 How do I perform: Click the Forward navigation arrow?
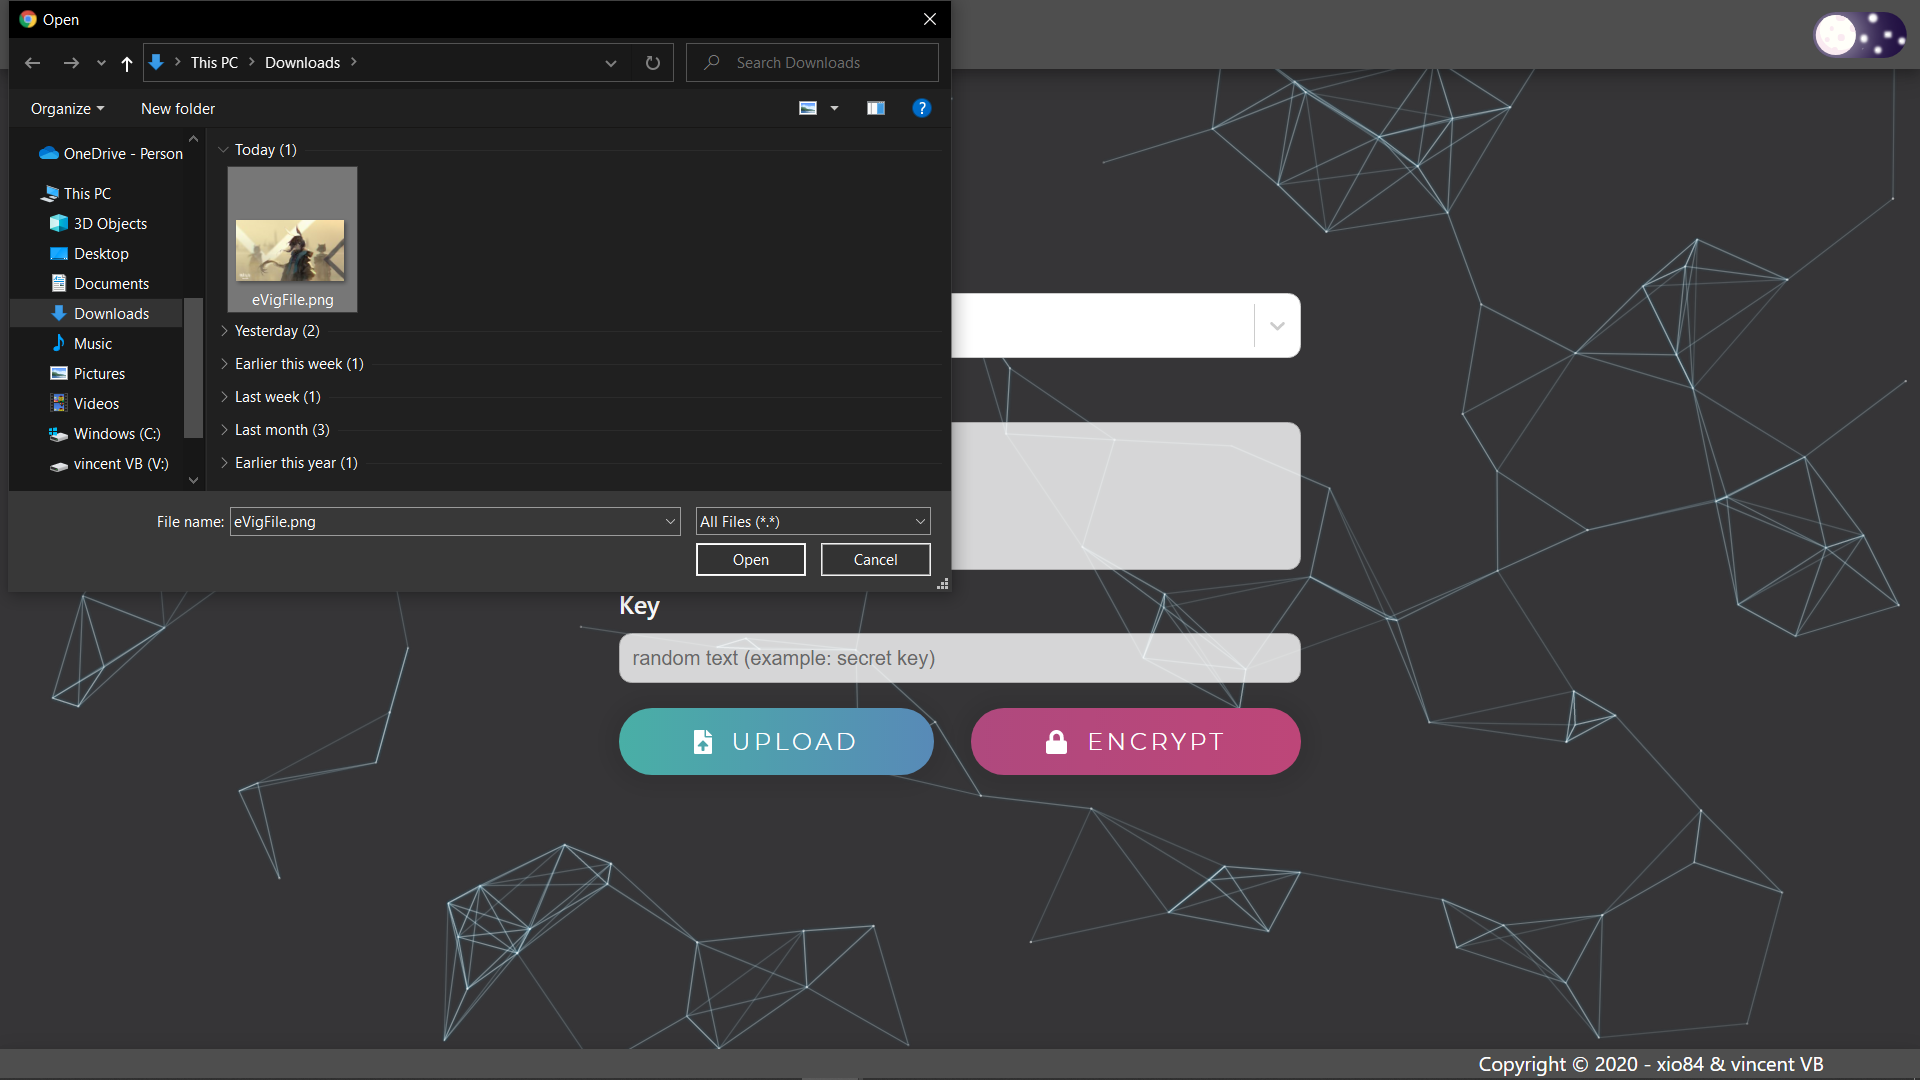(71, 63)
